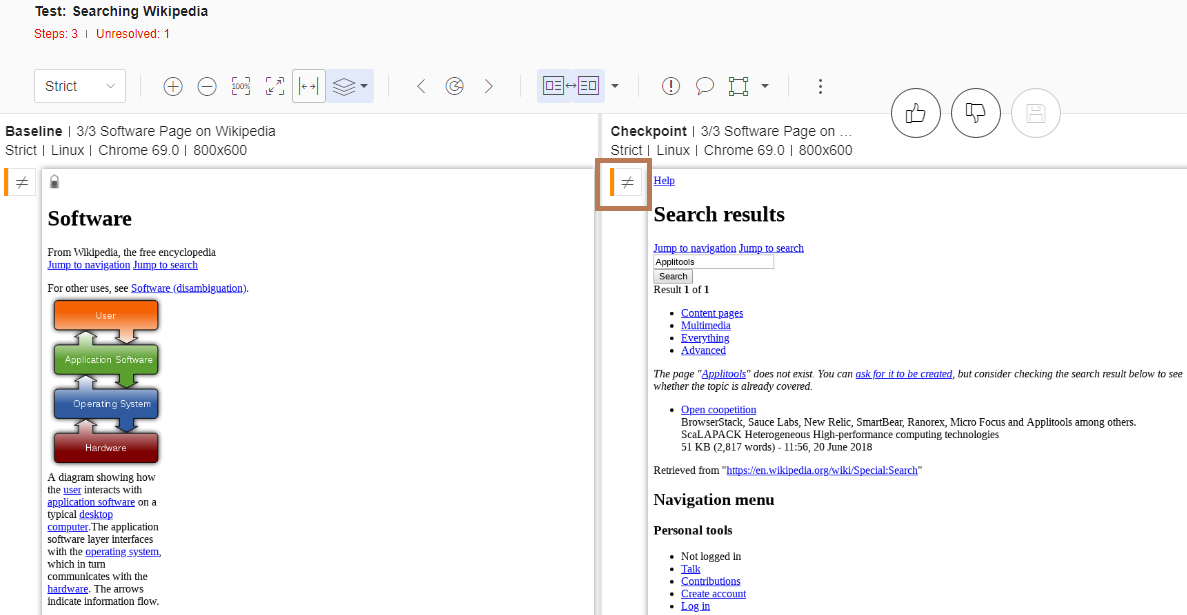1187x615 pixels.
Task: Click the Log in link
Action: pyautogui.click(x=695, y=606)
